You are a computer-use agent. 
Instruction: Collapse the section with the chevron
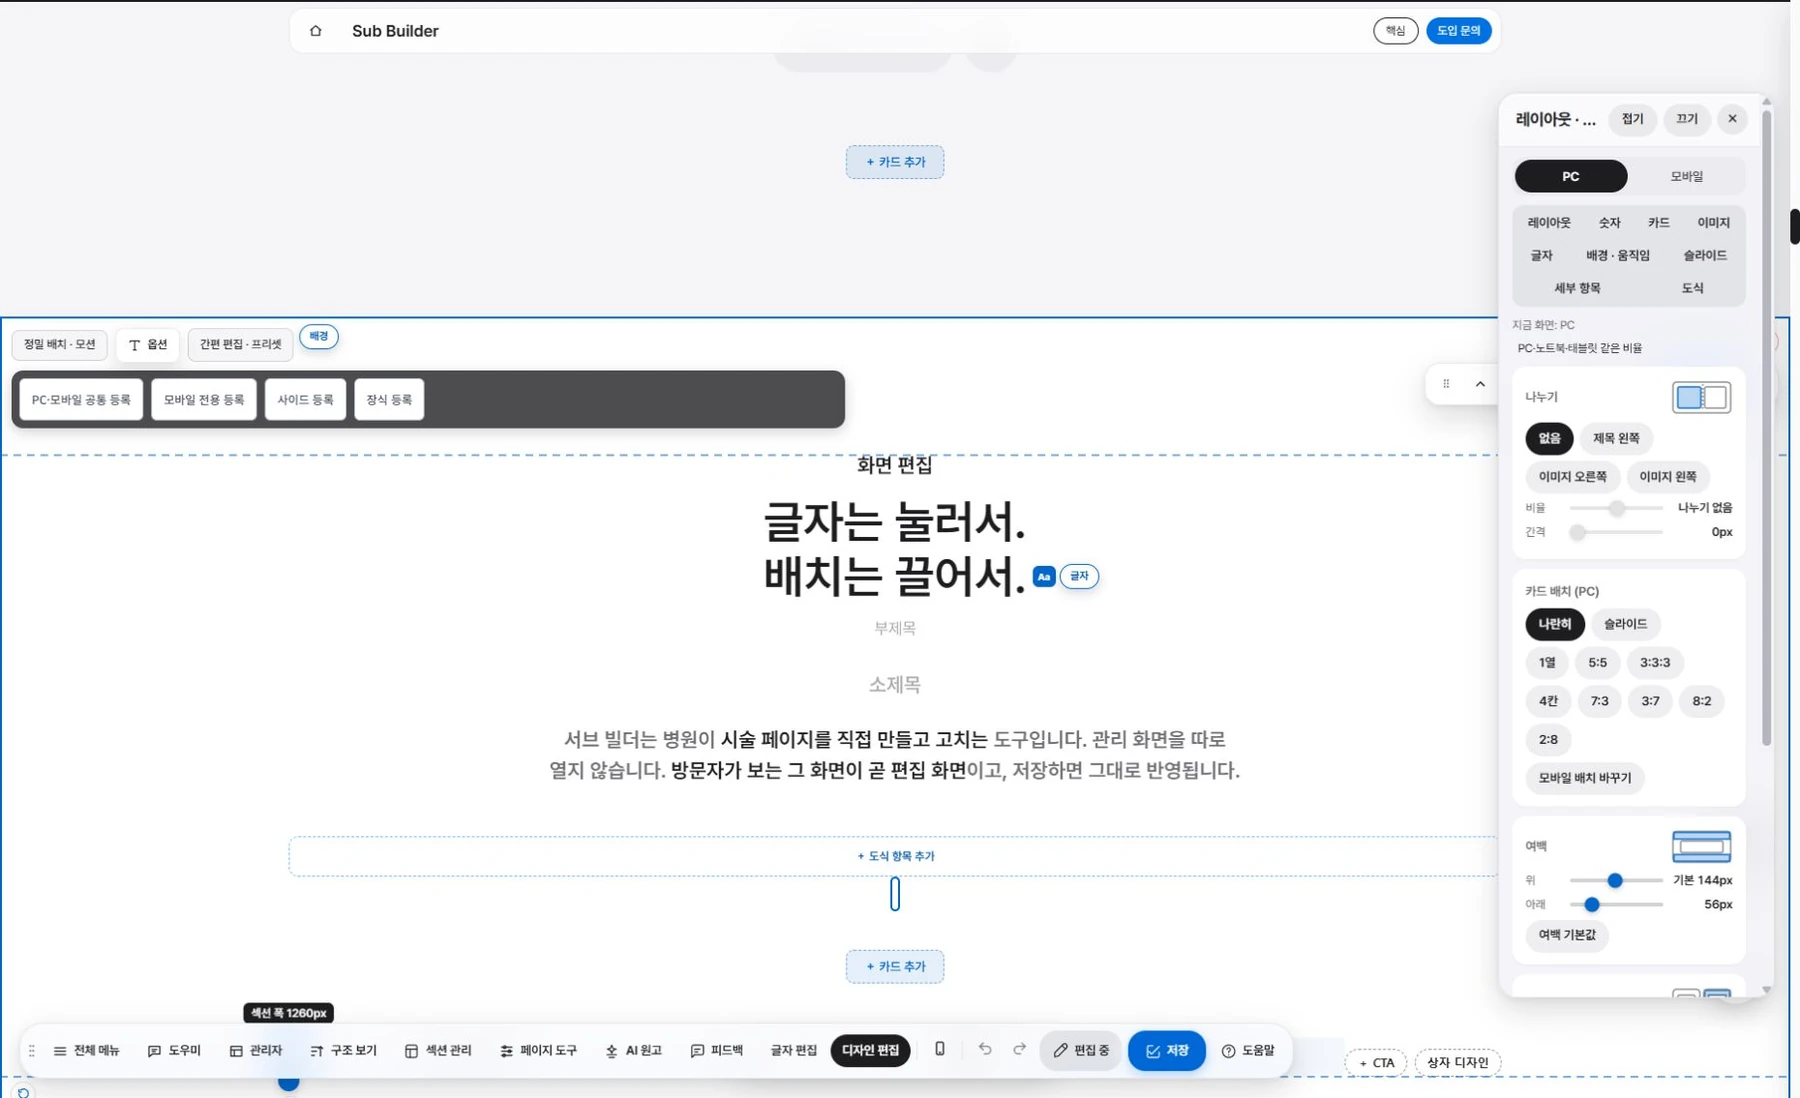coord(1480,384)
